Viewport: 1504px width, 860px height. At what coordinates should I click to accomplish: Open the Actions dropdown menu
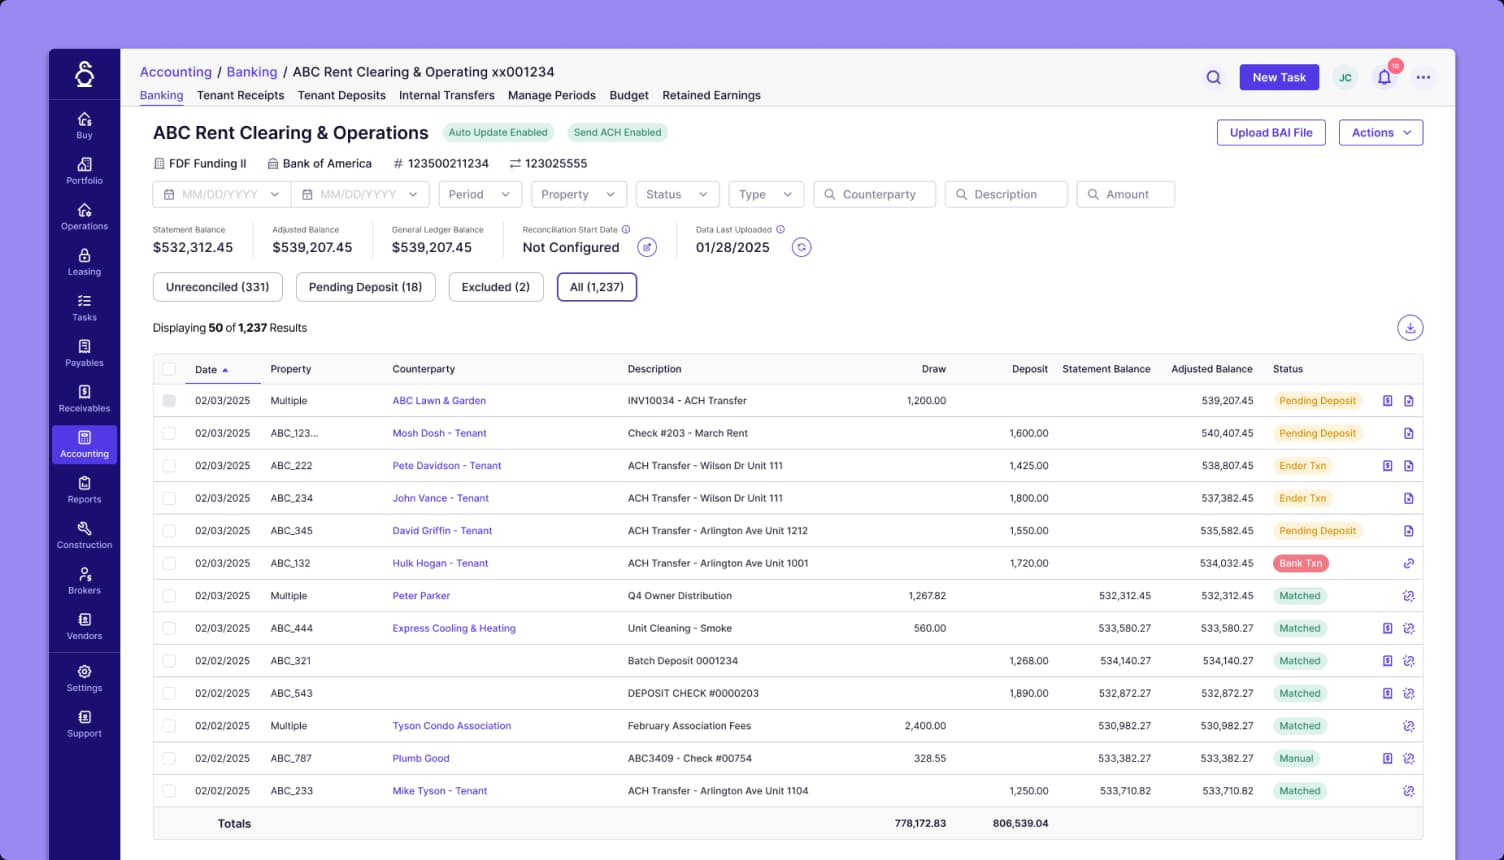pyautogui.click(x=1380, y=132)
